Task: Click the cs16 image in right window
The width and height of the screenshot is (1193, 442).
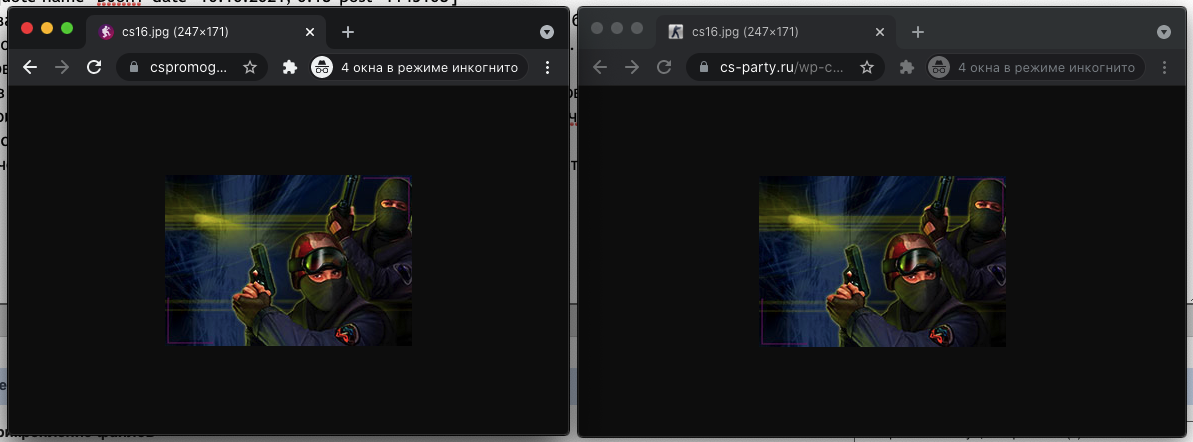Action: pos(883,261)
